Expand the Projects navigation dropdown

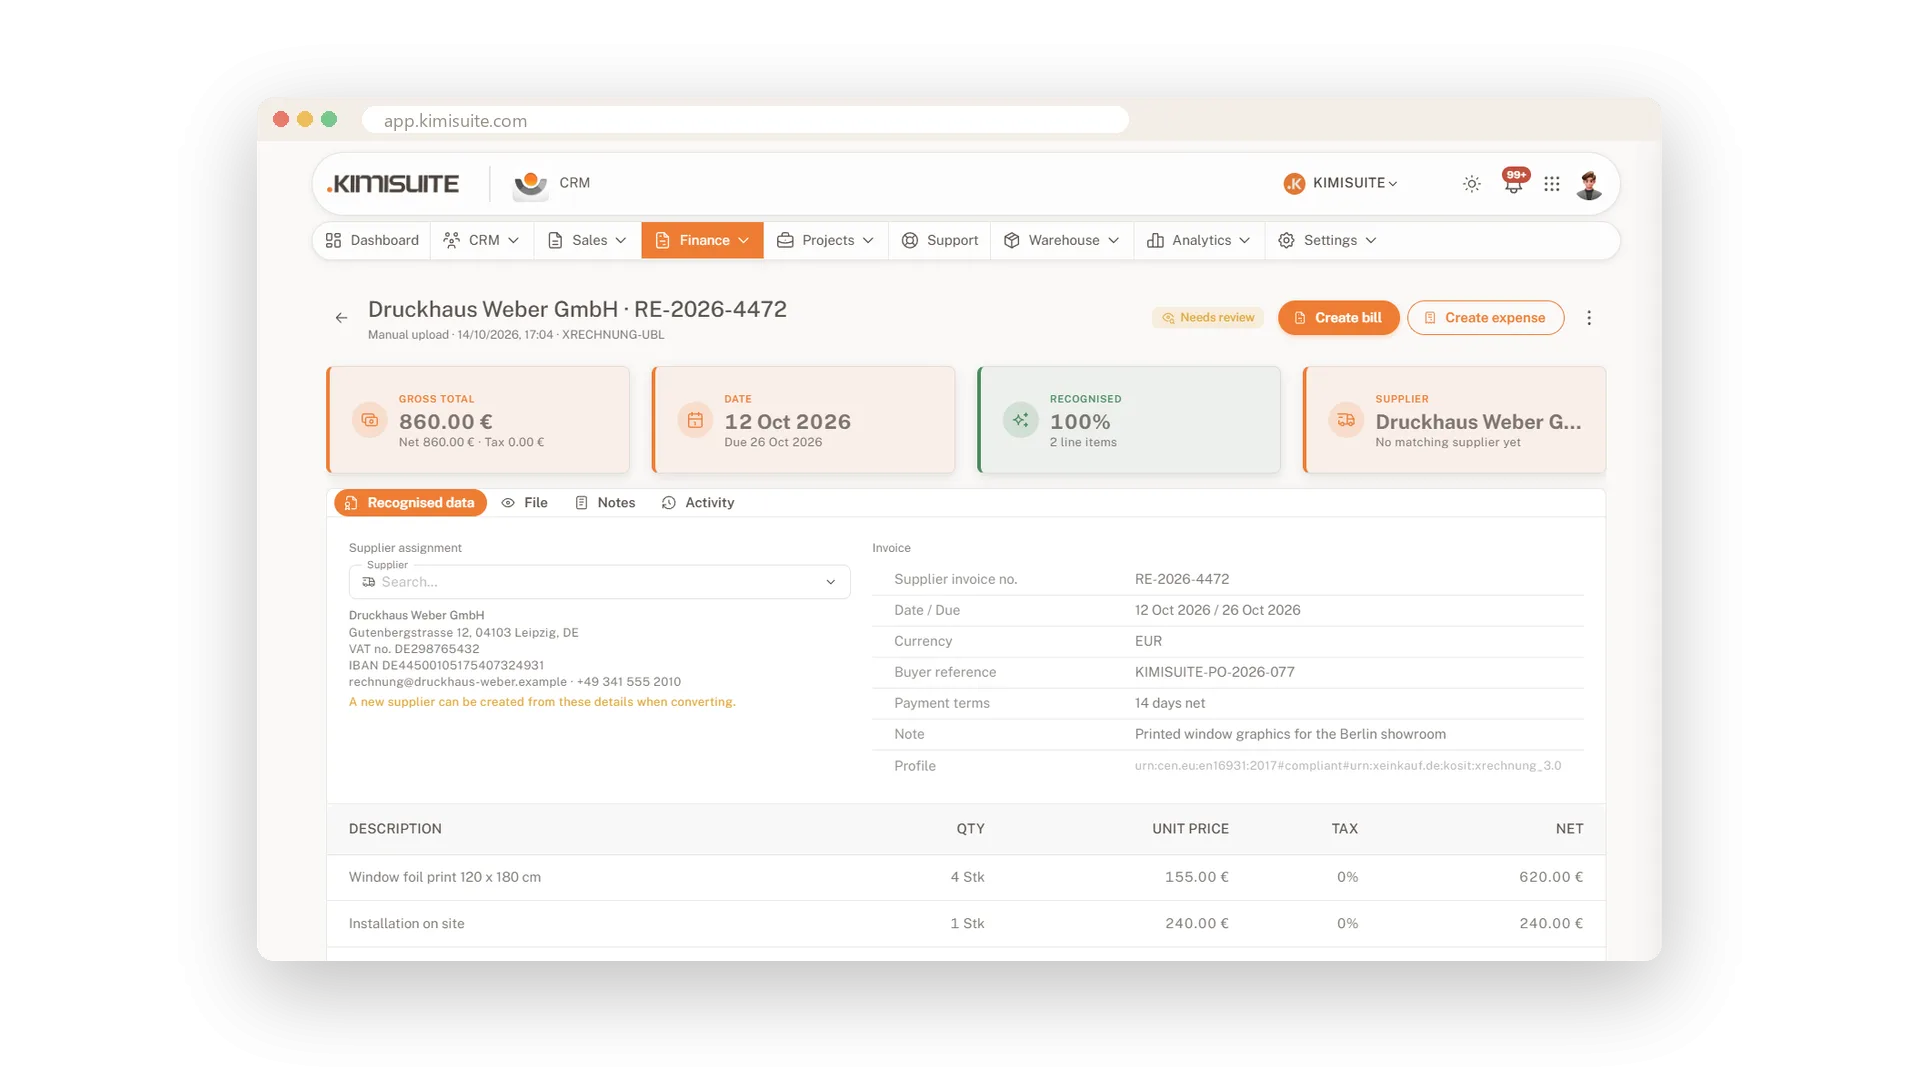[825, 240]
